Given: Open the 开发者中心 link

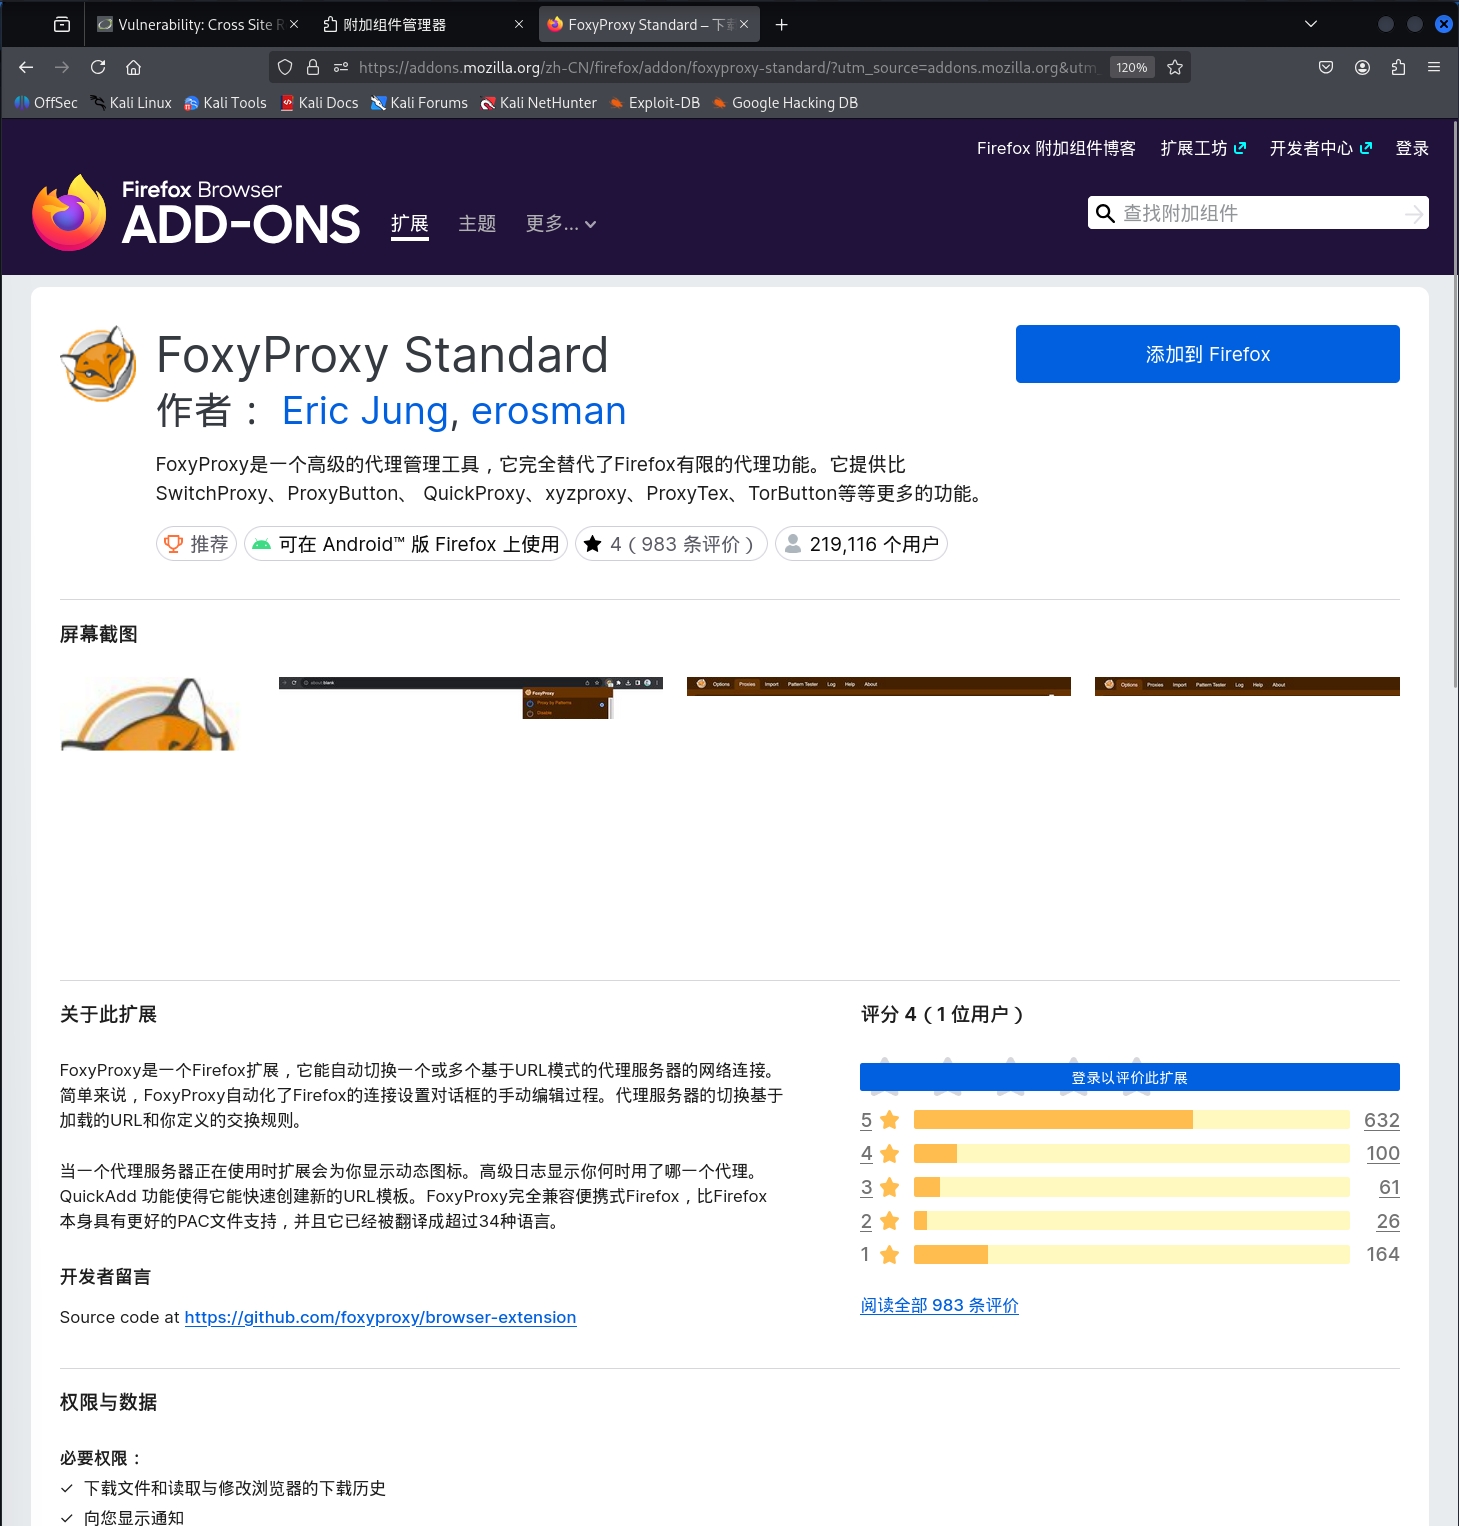Looking at the screenshot, I should (x=1320, y=148).
